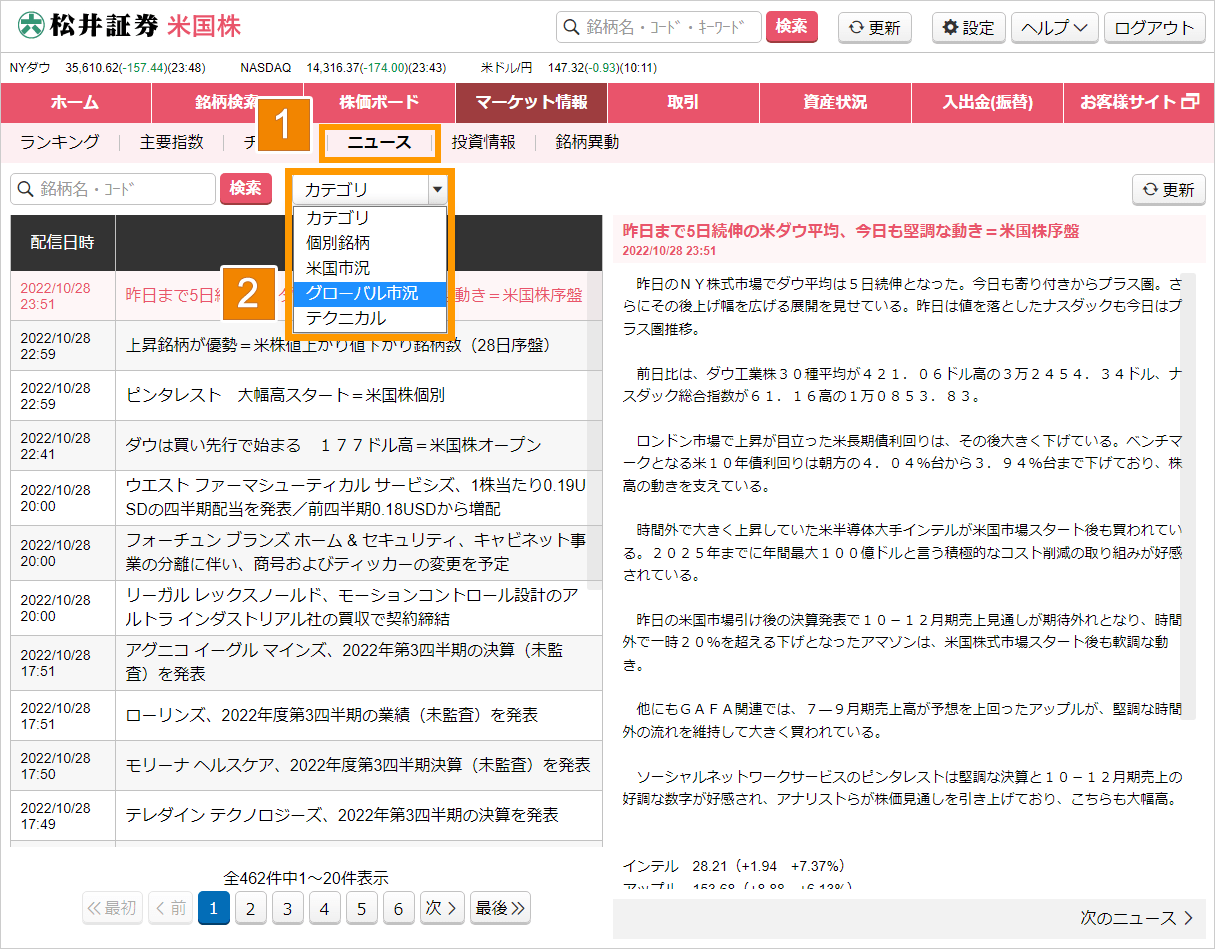
Task: Click the red 検索 button at top
Action: click(791, 27)
